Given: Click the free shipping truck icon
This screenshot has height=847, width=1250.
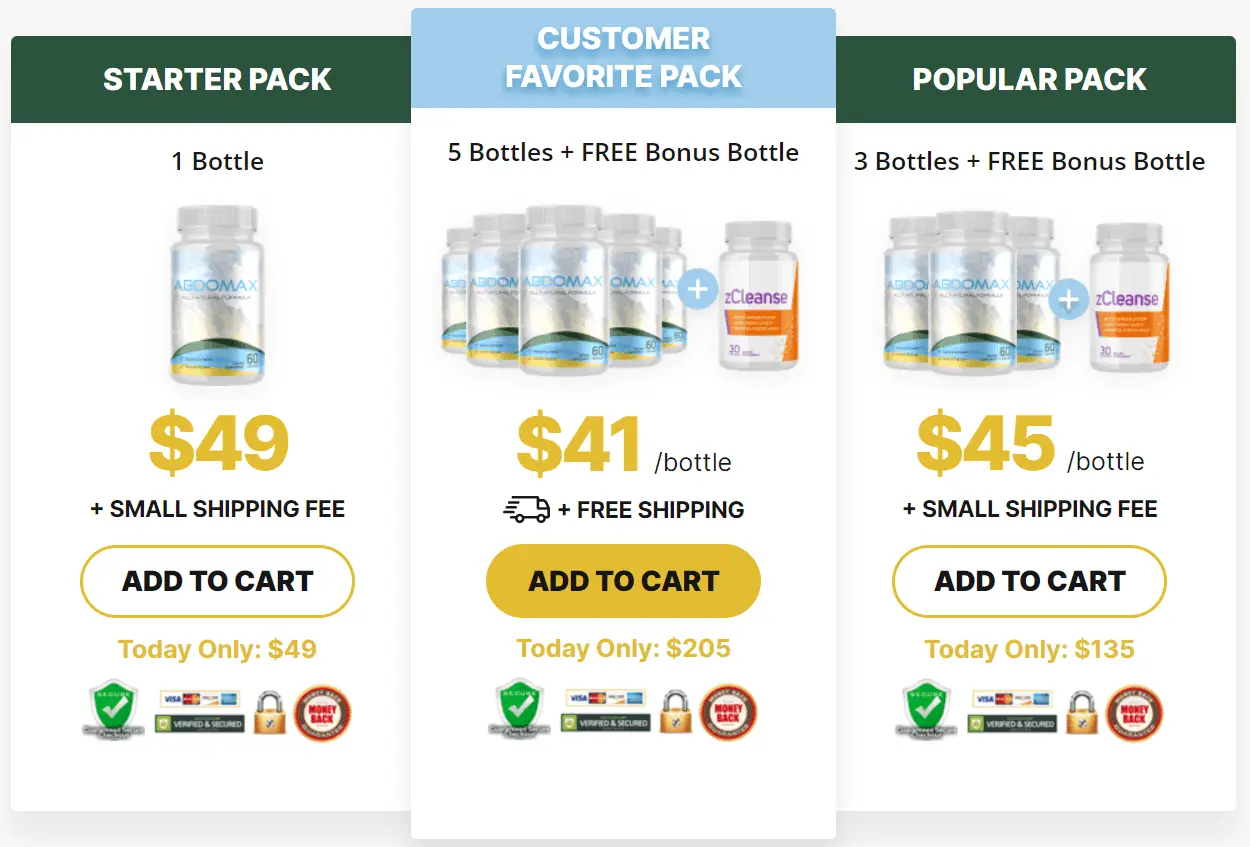Looking at the screenshot, I should 527,509.
